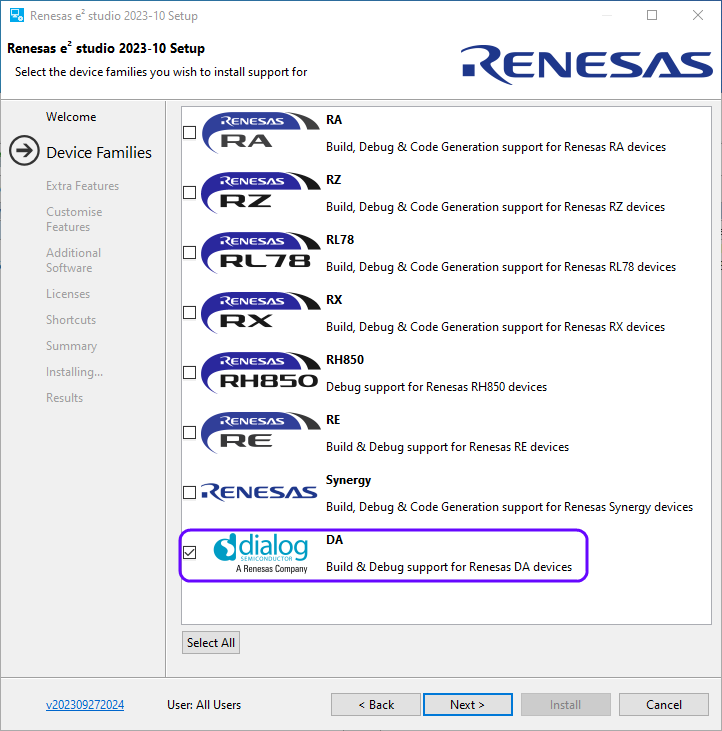This screenshot has height=731, width=722.
Task: Check the Synergy device family checkbox
Action: (190, 493)
